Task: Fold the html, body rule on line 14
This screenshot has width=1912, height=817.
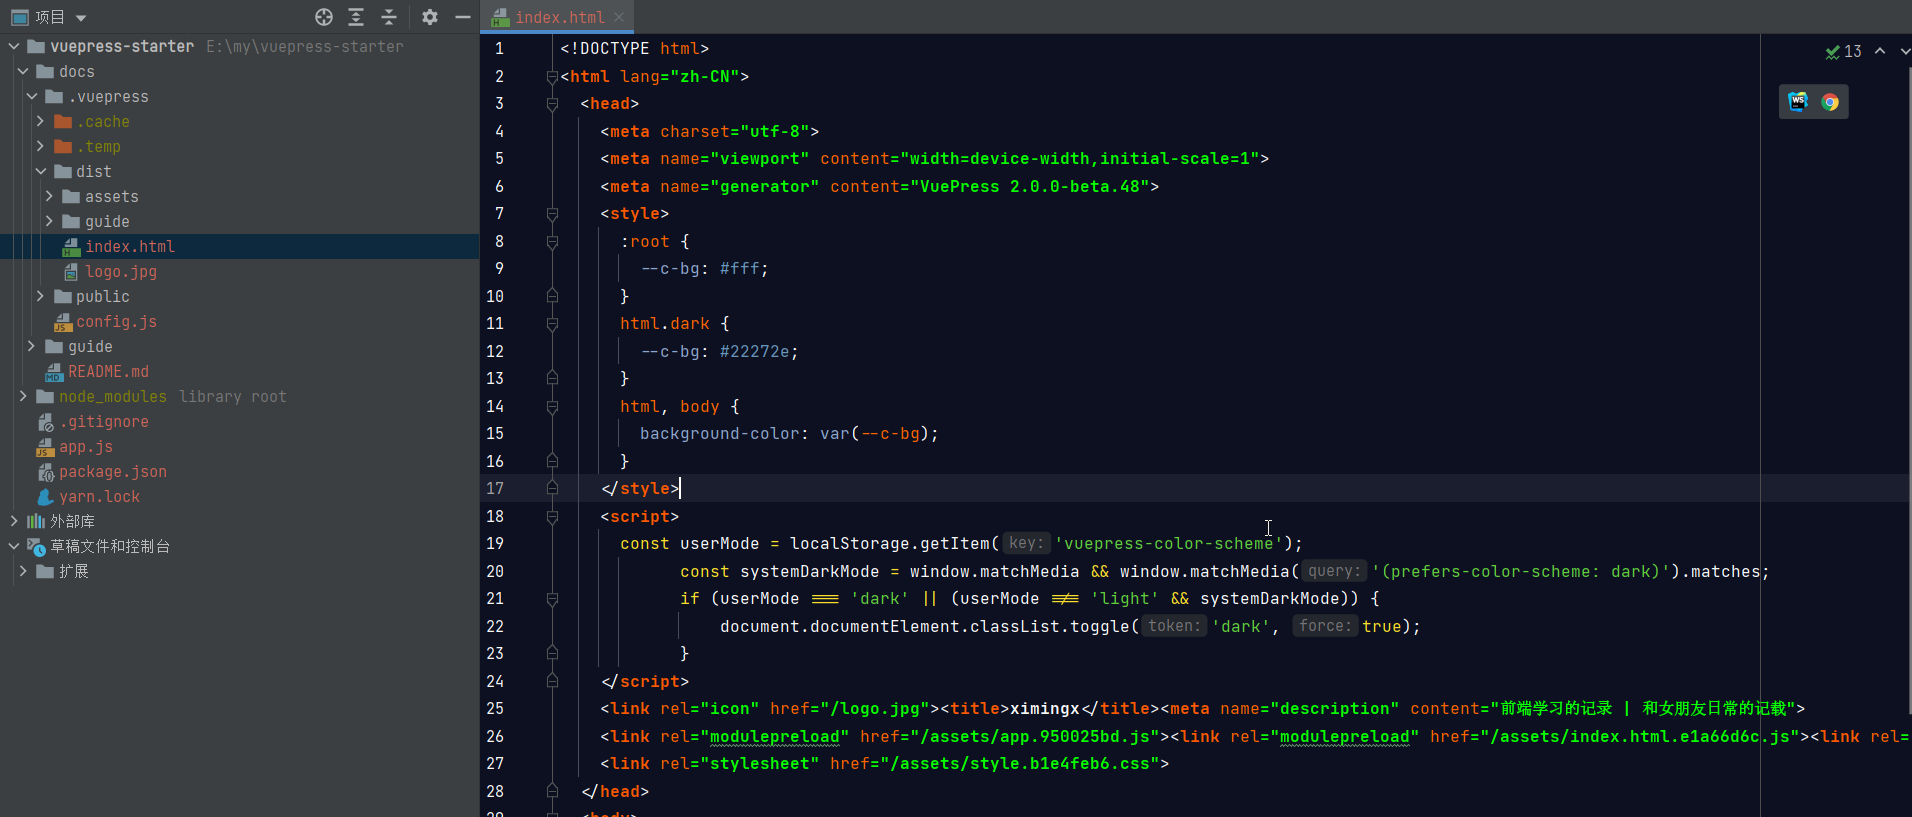Action: (552, 406)
